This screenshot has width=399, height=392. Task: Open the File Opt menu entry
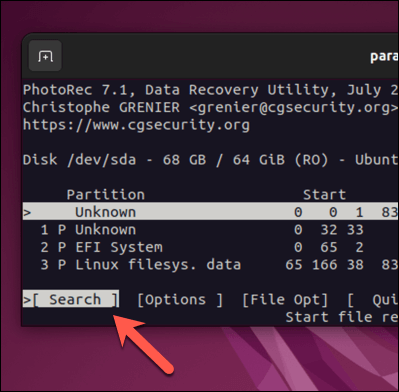click(285, 300)
